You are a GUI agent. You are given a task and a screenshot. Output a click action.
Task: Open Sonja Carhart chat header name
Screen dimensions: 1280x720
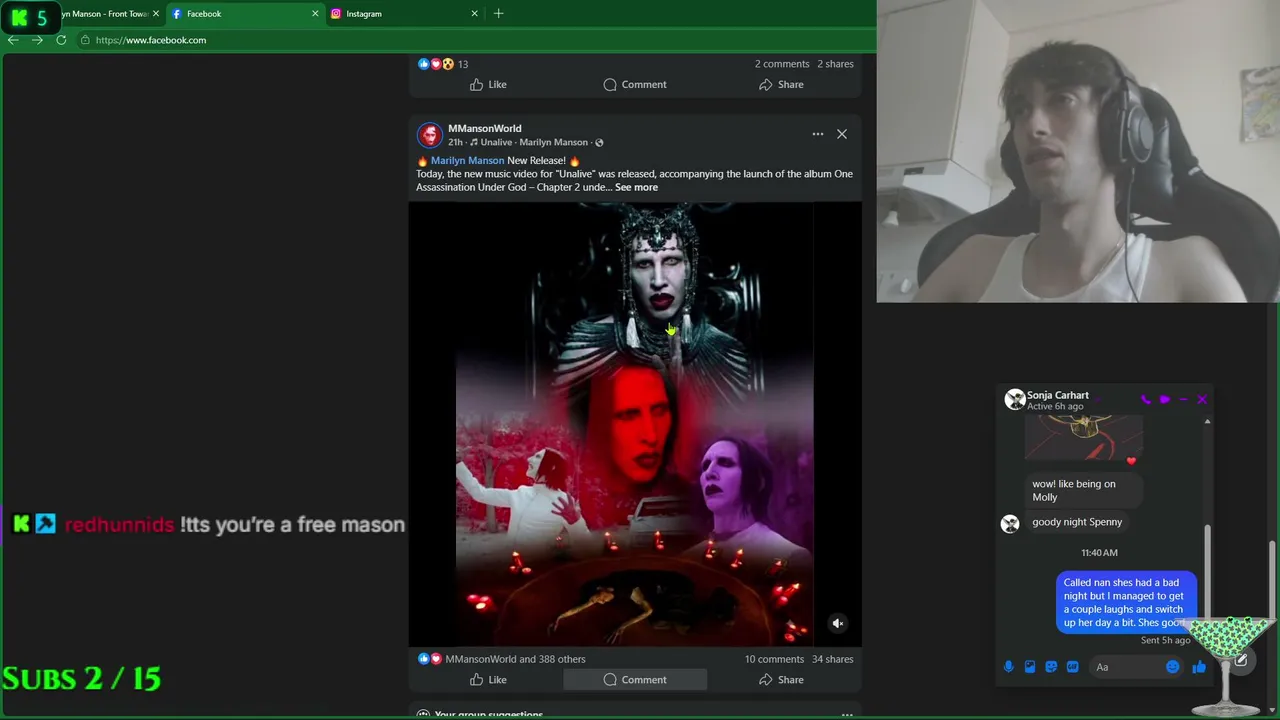click(1058, 395)
